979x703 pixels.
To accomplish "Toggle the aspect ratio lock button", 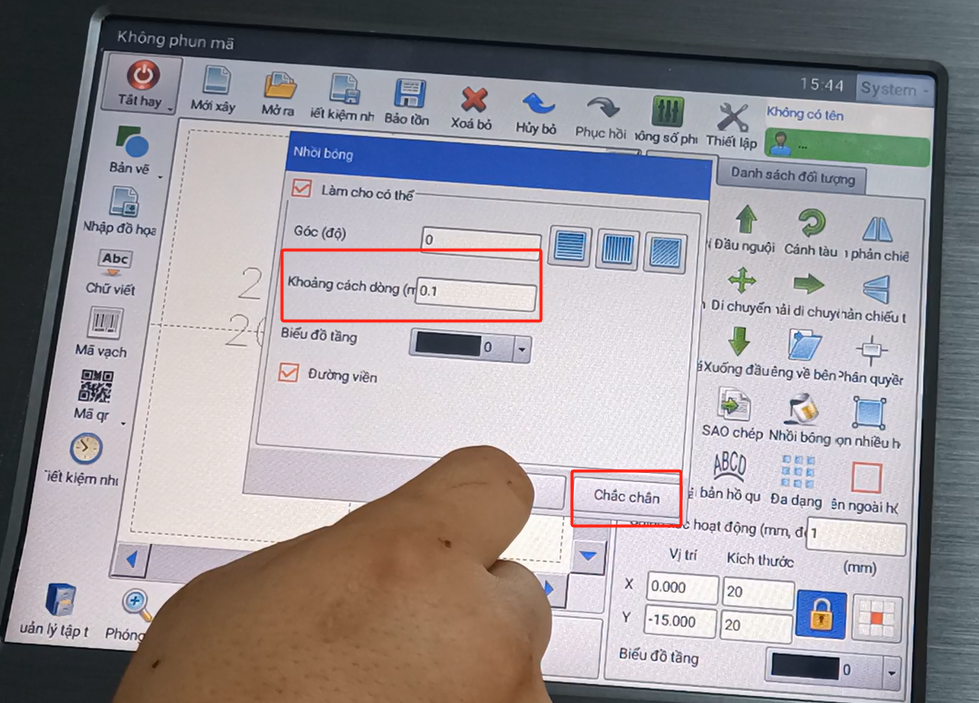I will tap(820, 615).
